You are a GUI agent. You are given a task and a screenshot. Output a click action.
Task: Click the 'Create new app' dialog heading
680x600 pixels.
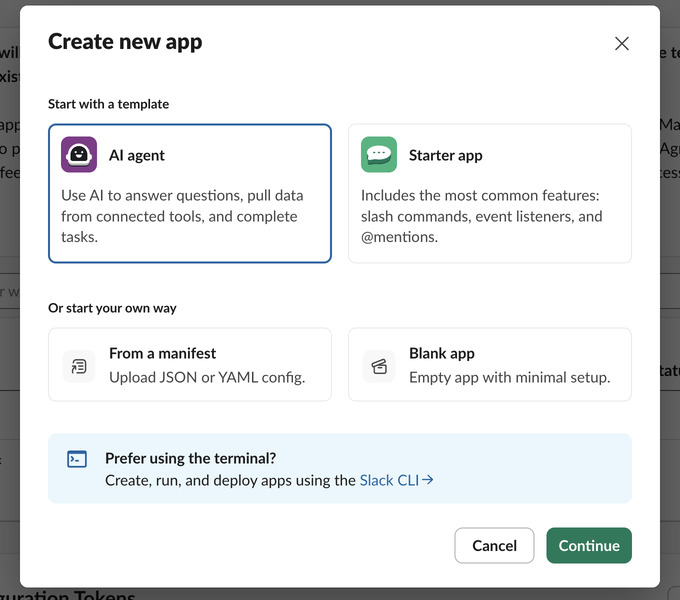click(x=125, y=42)
